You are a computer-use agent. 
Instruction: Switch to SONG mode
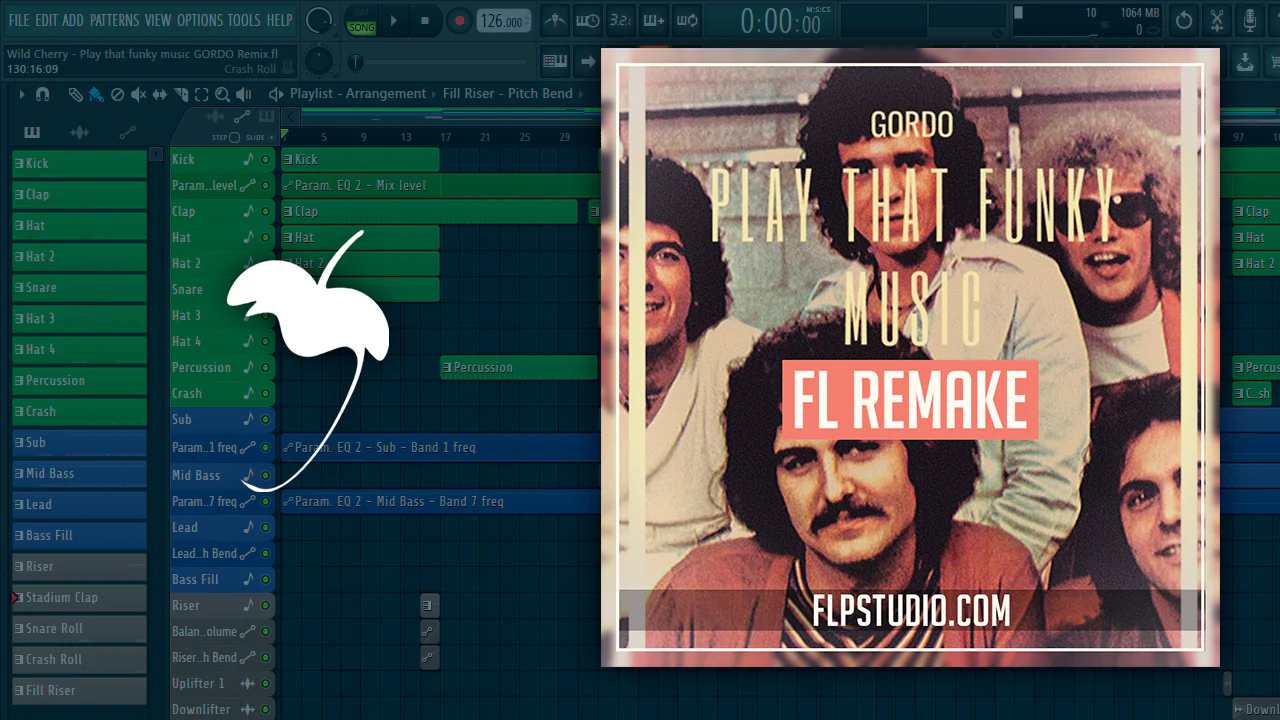(x=362, y=28)
